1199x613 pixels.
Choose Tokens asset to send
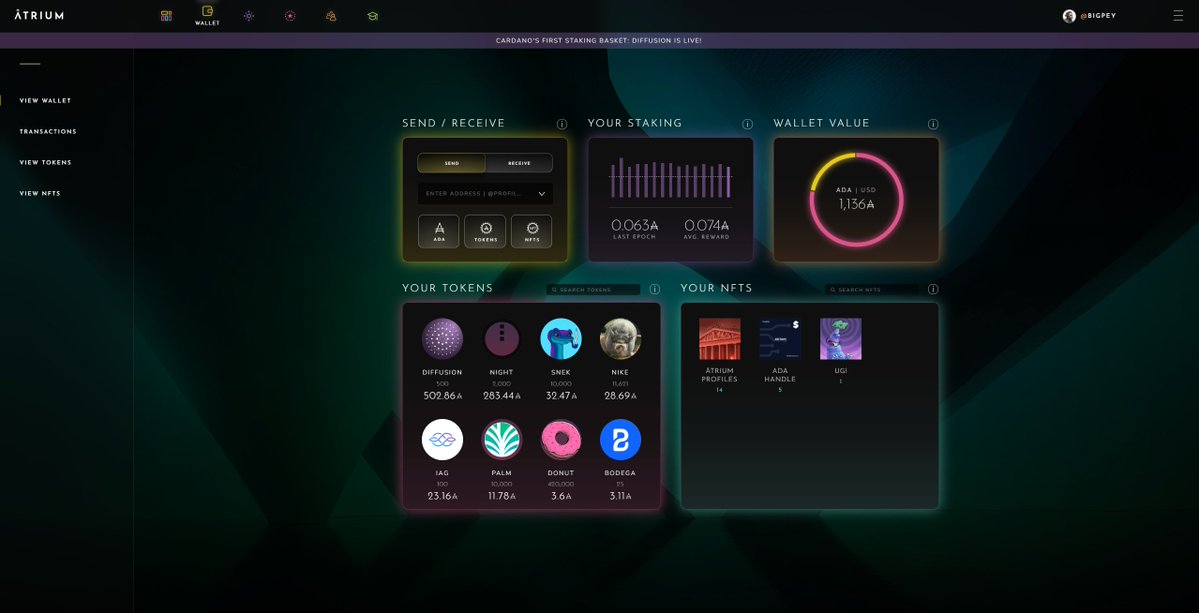coord(485,232)
